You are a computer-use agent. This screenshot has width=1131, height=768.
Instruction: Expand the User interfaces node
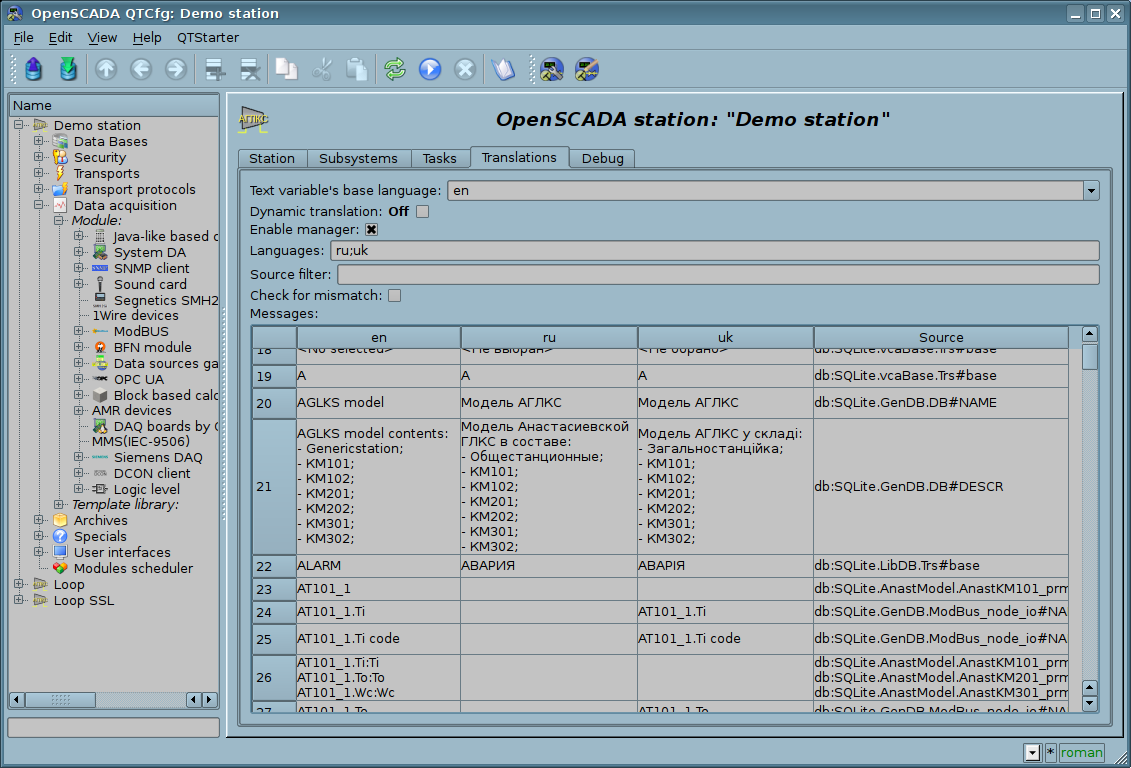(39, 552)
